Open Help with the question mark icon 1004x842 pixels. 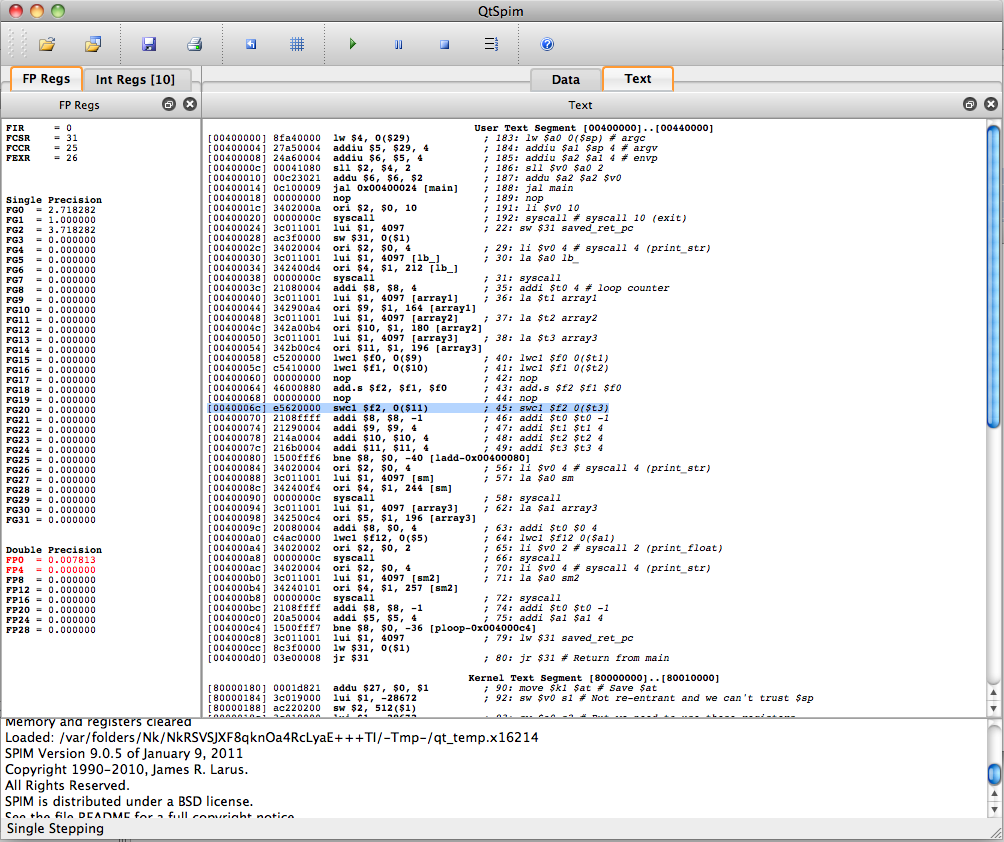point(547,44)
